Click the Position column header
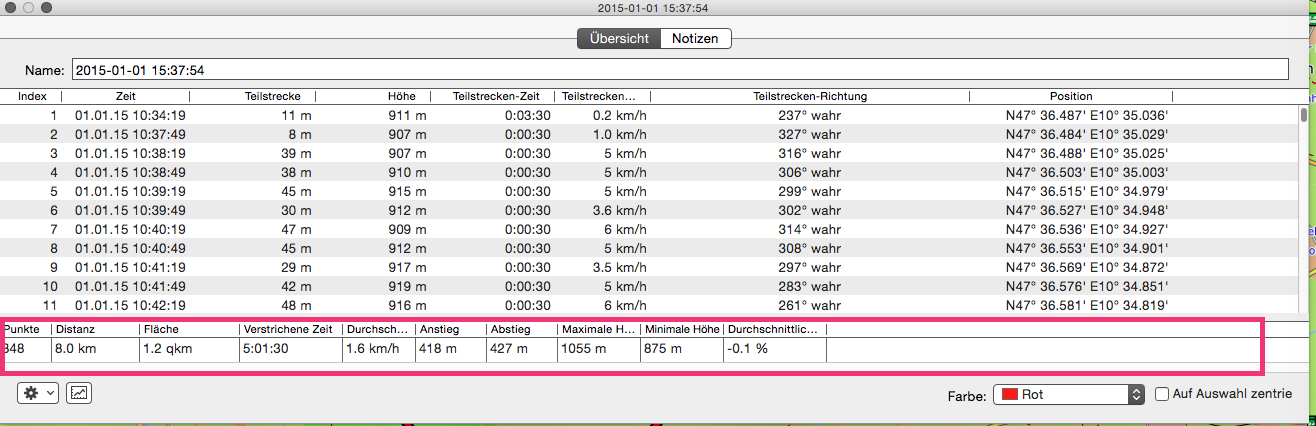This screenshot has width=1316, height=426. point(1070,96)
